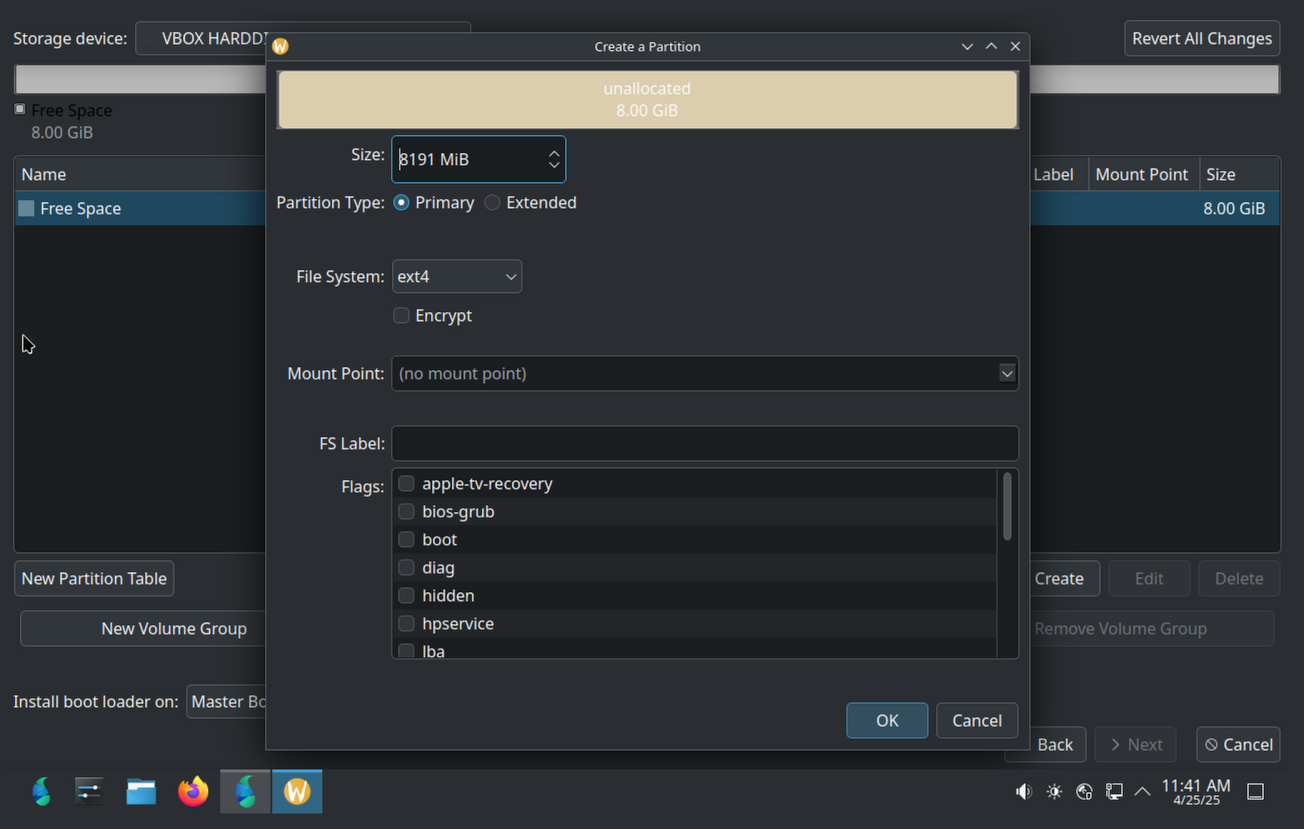Screen dimensions: 1304x829
Task: Open System Settings icon in taskbar
Action: point(89,792)
